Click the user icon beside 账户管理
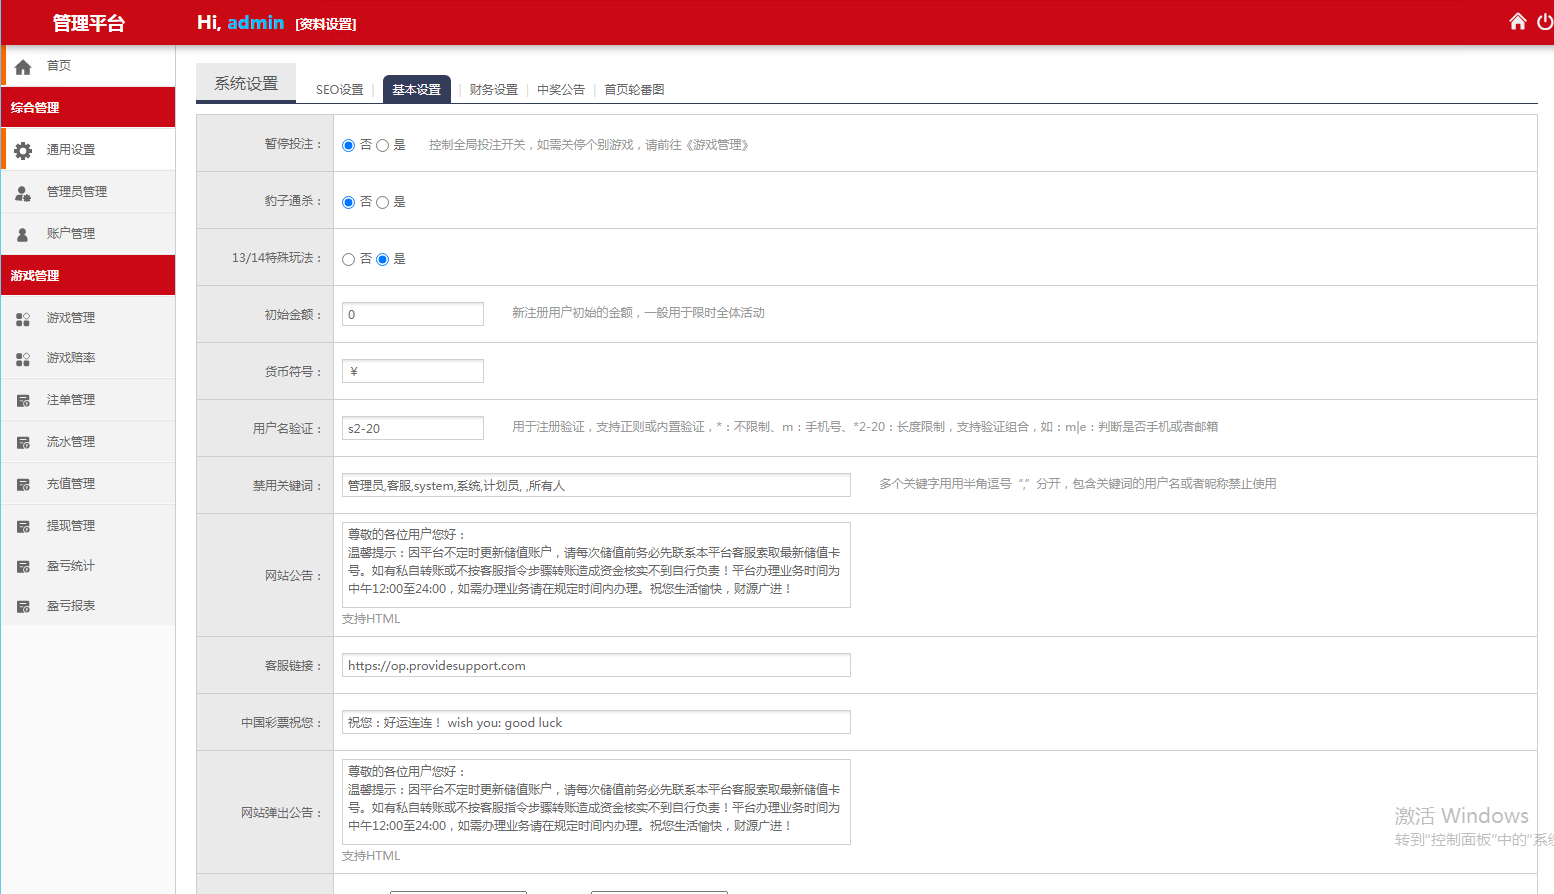 (x=23, y=235)
